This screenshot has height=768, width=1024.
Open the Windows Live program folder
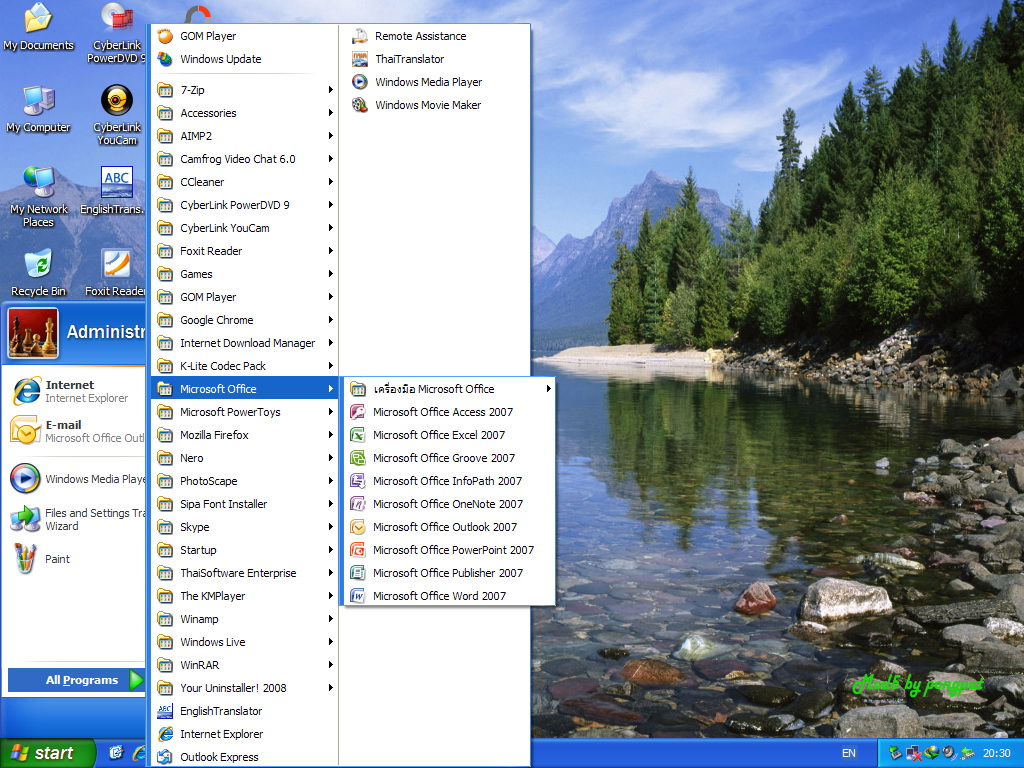[x=245, y=642]
